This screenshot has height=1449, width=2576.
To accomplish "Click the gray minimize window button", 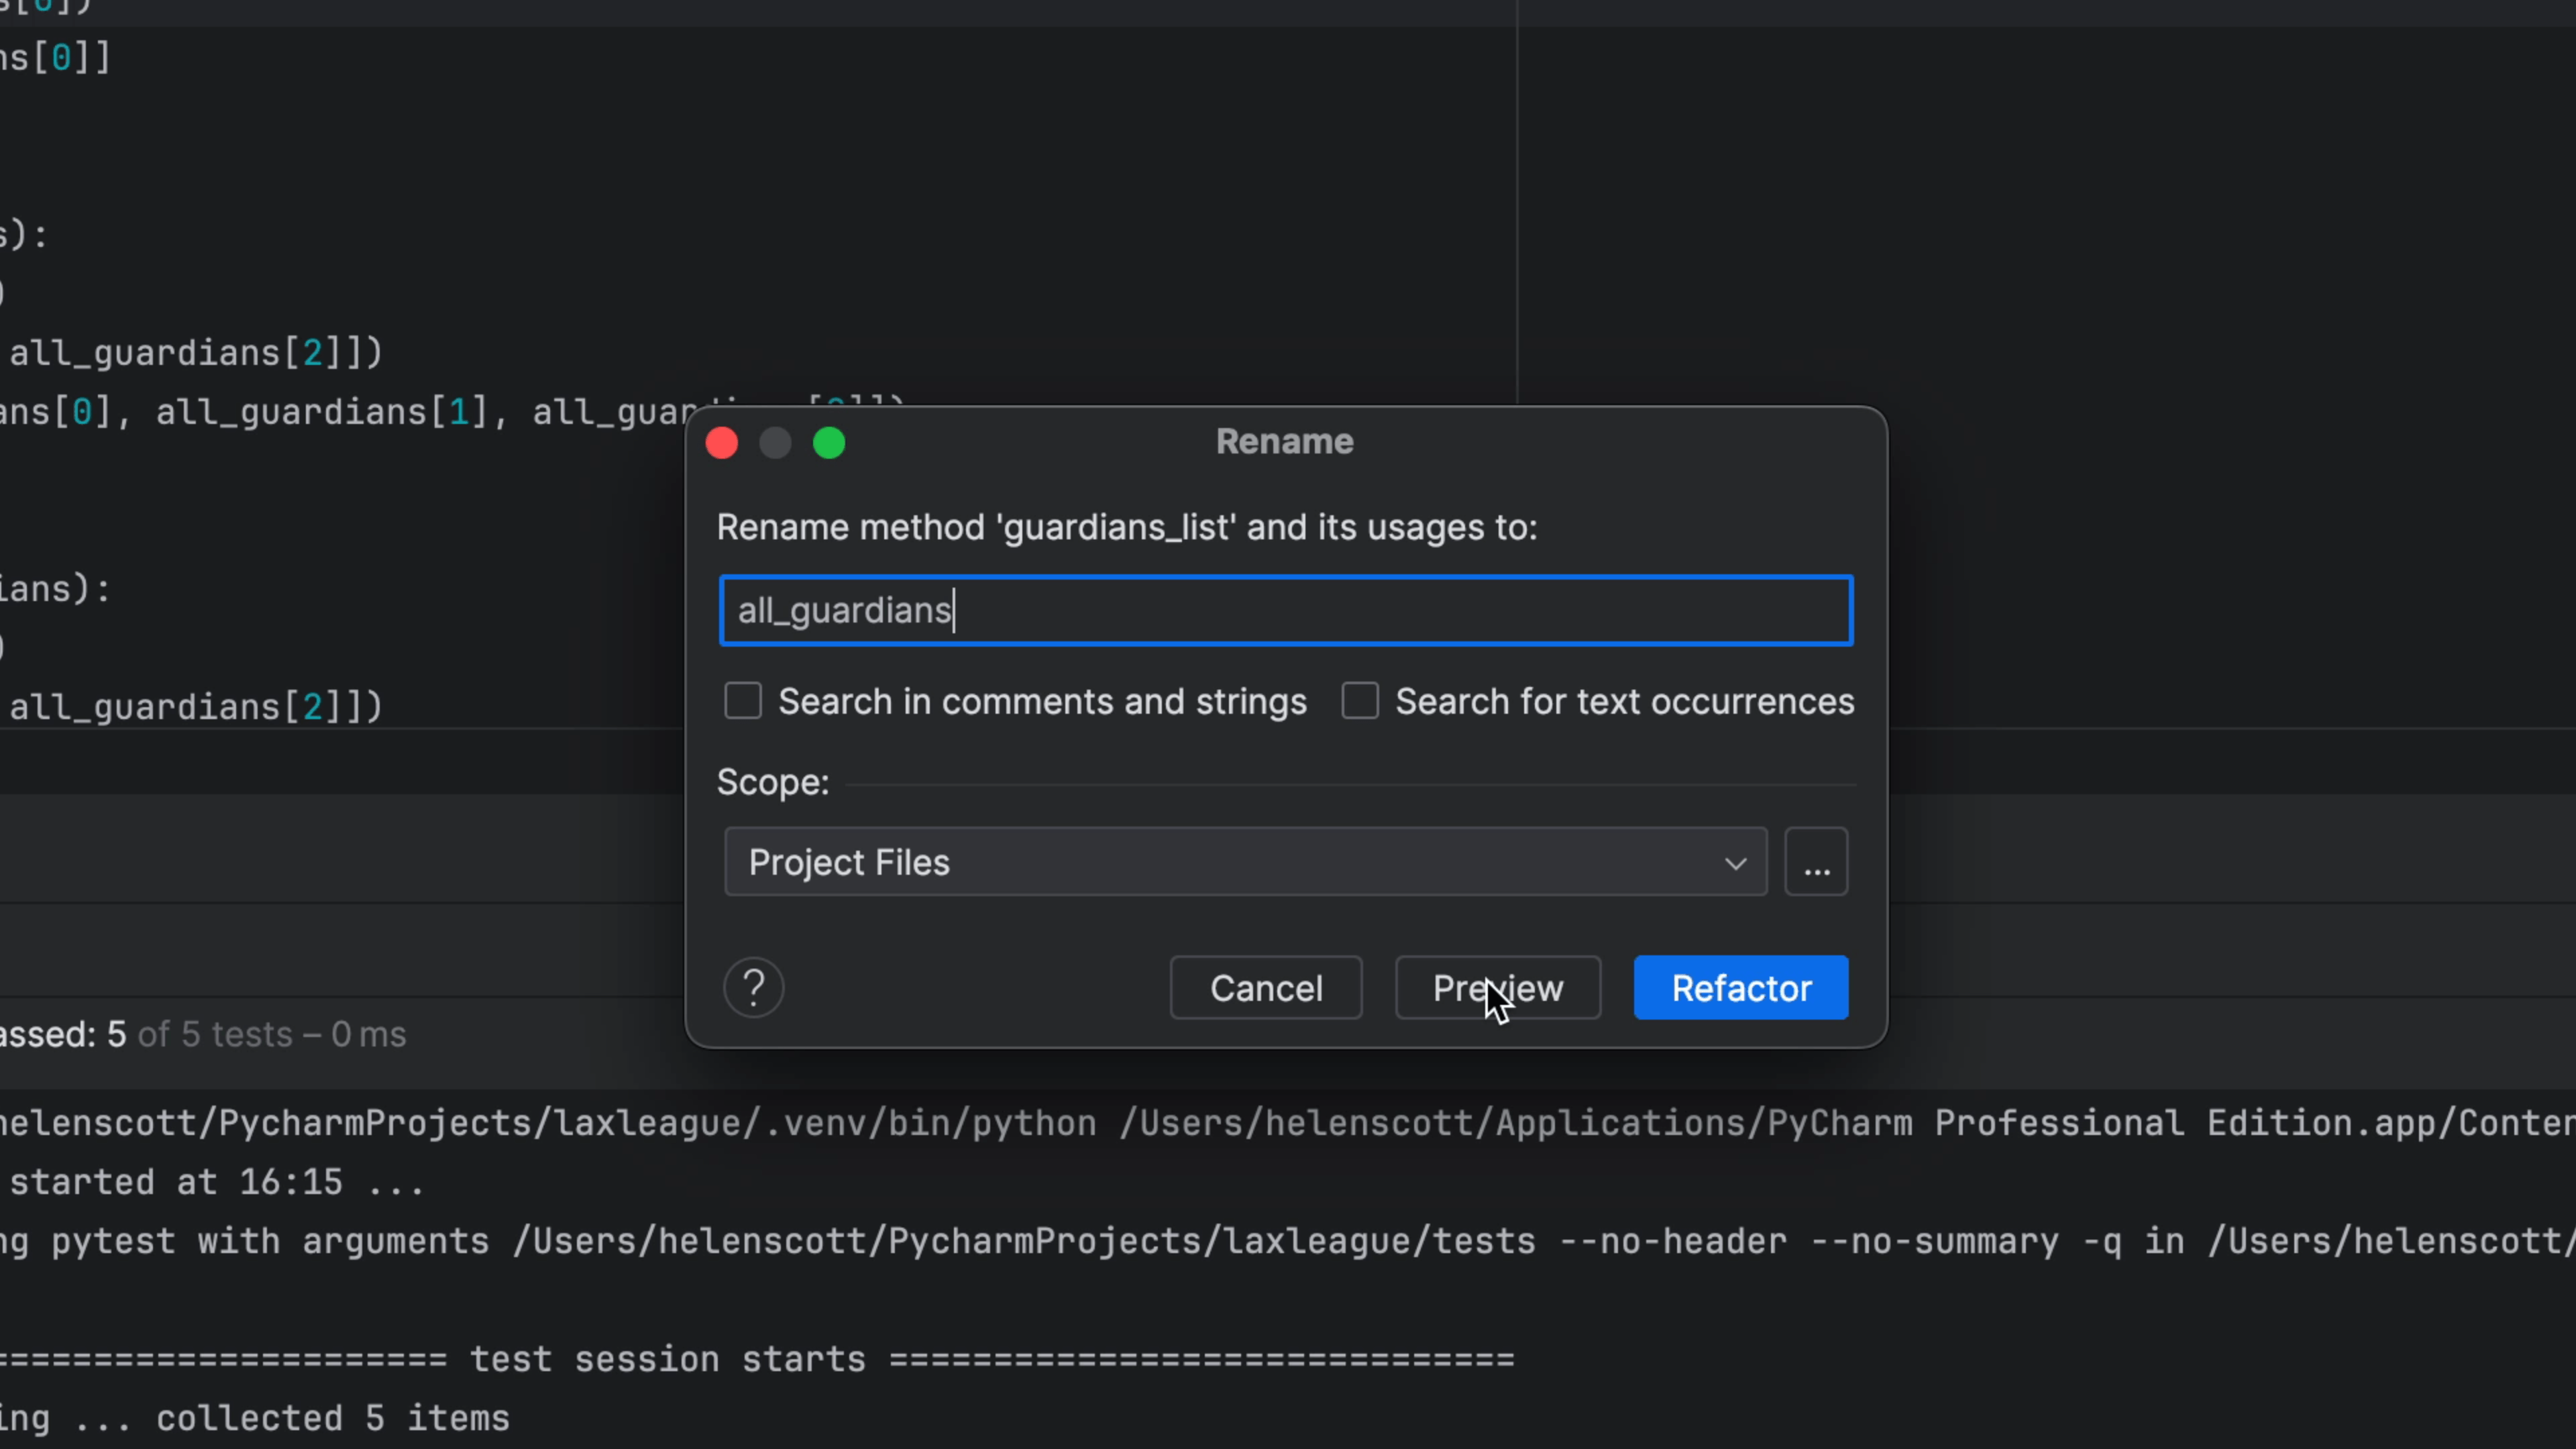I will tap(775, 443).
